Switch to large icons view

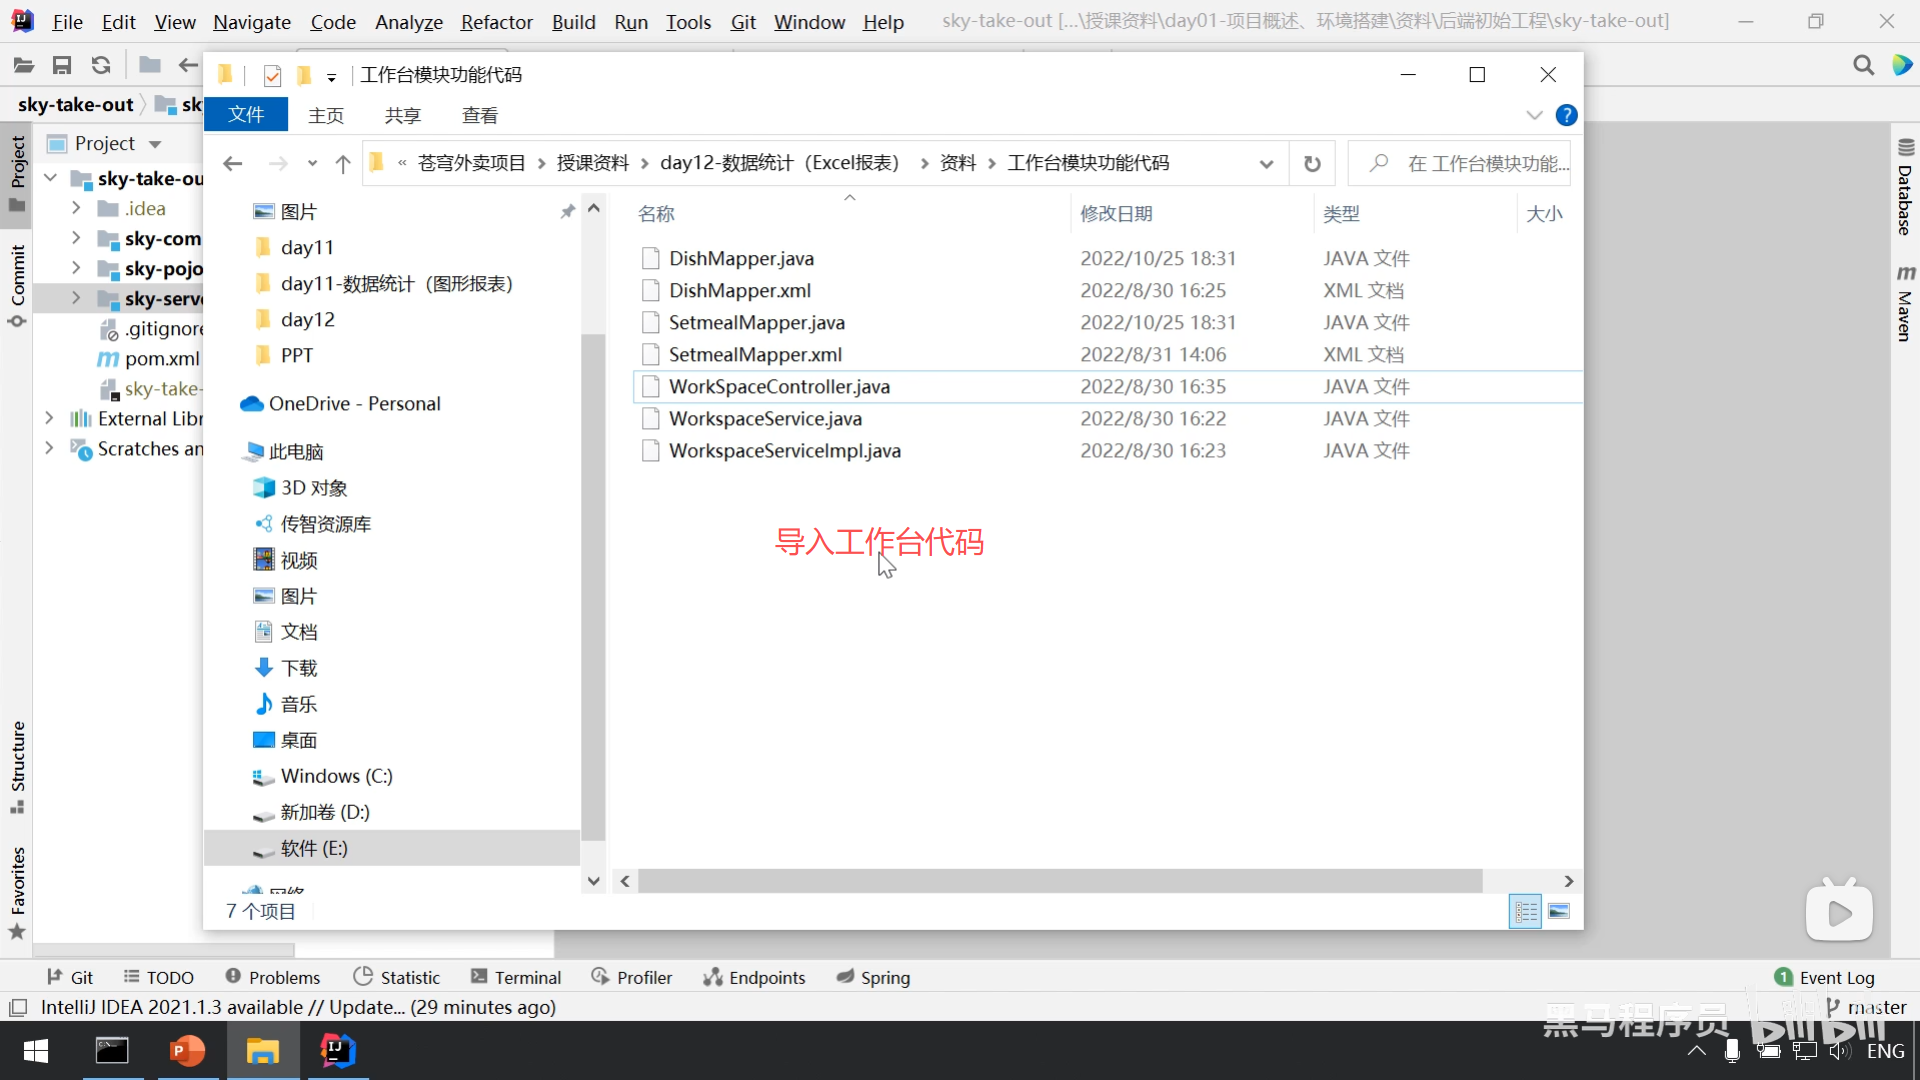coord(1558,911)
